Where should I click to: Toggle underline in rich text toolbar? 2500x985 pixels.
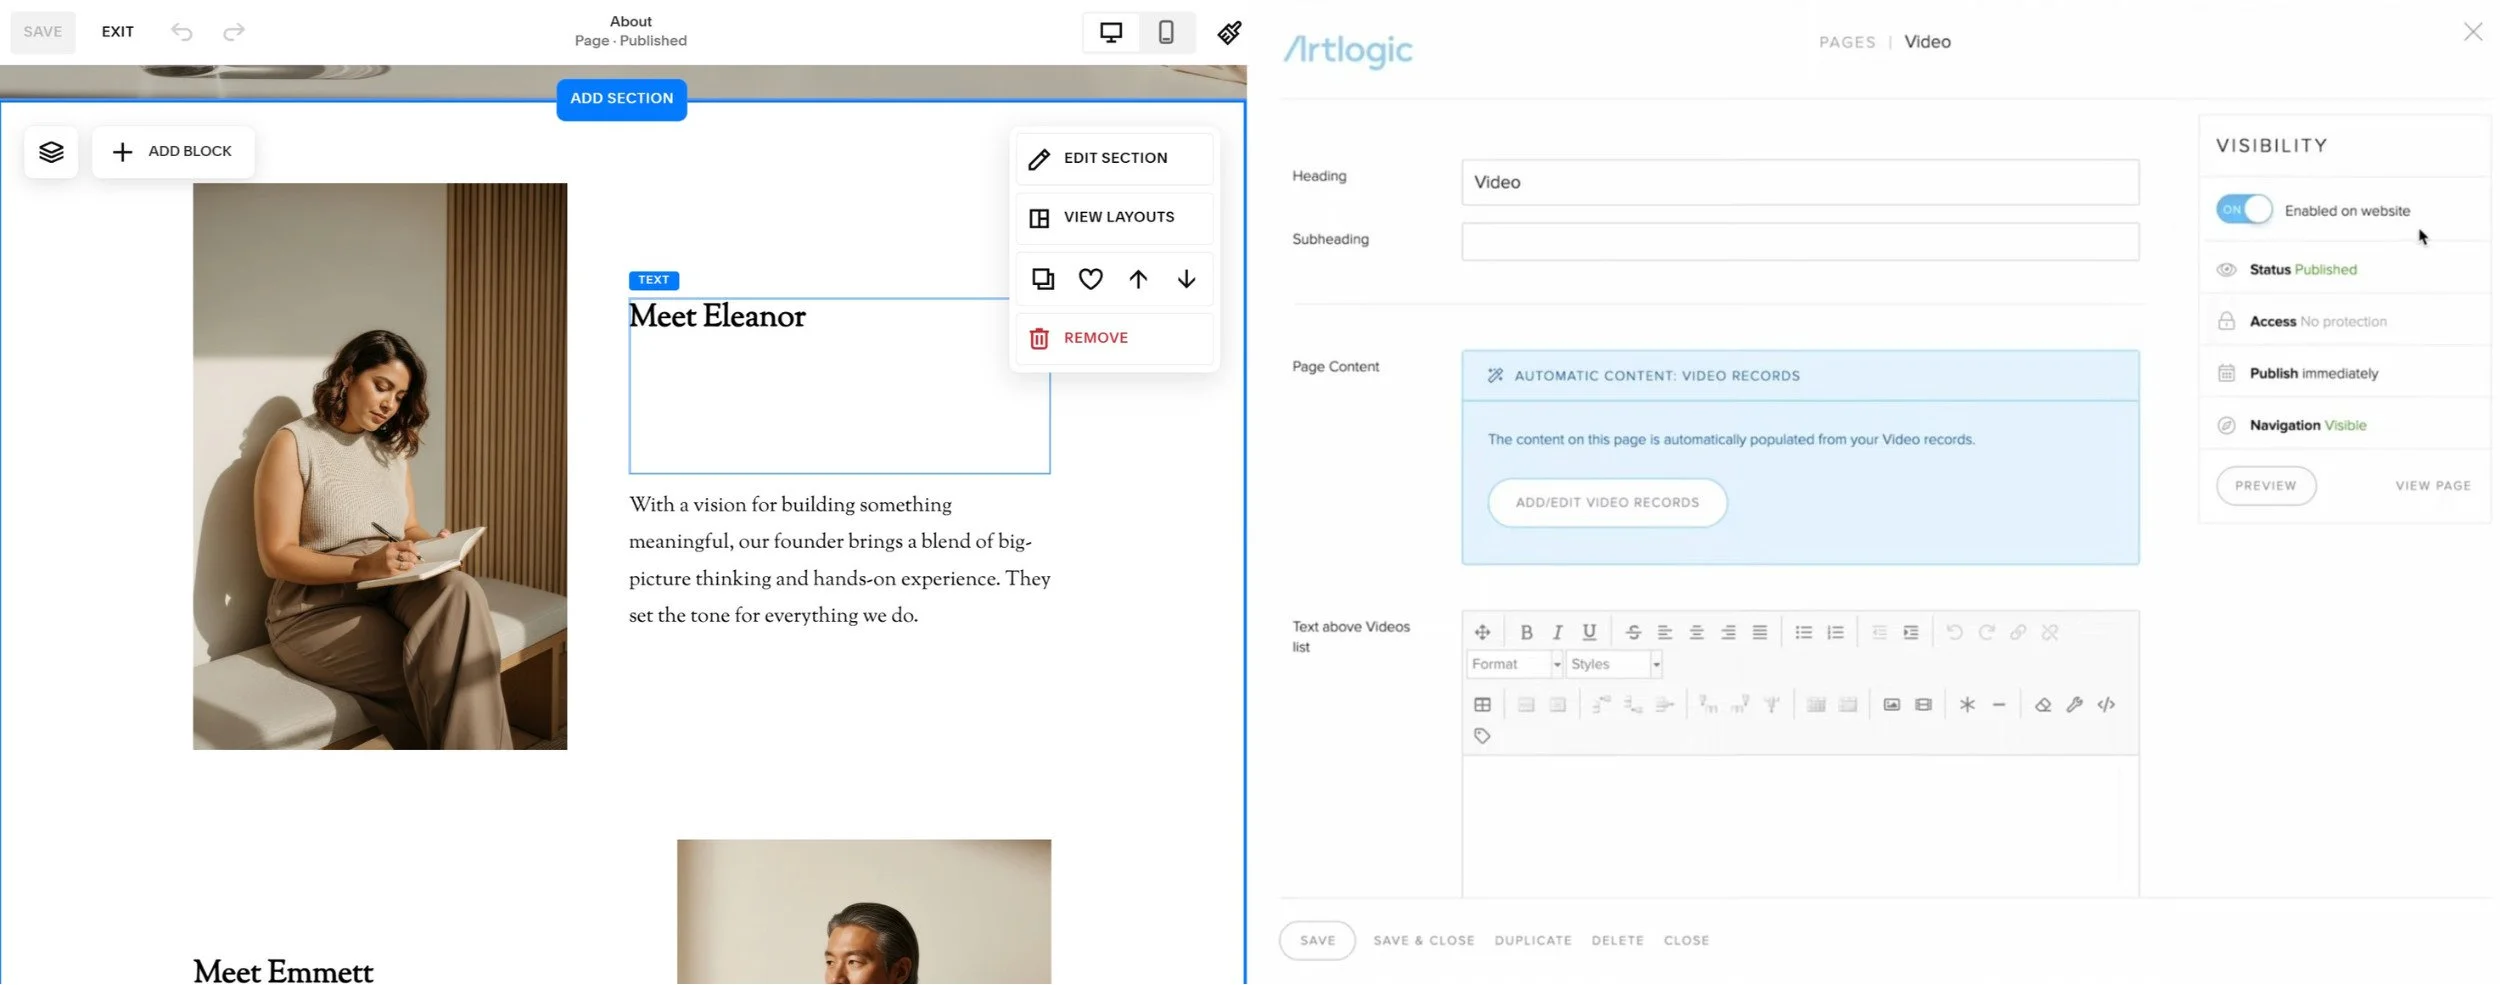click(x=1589, y=632)
